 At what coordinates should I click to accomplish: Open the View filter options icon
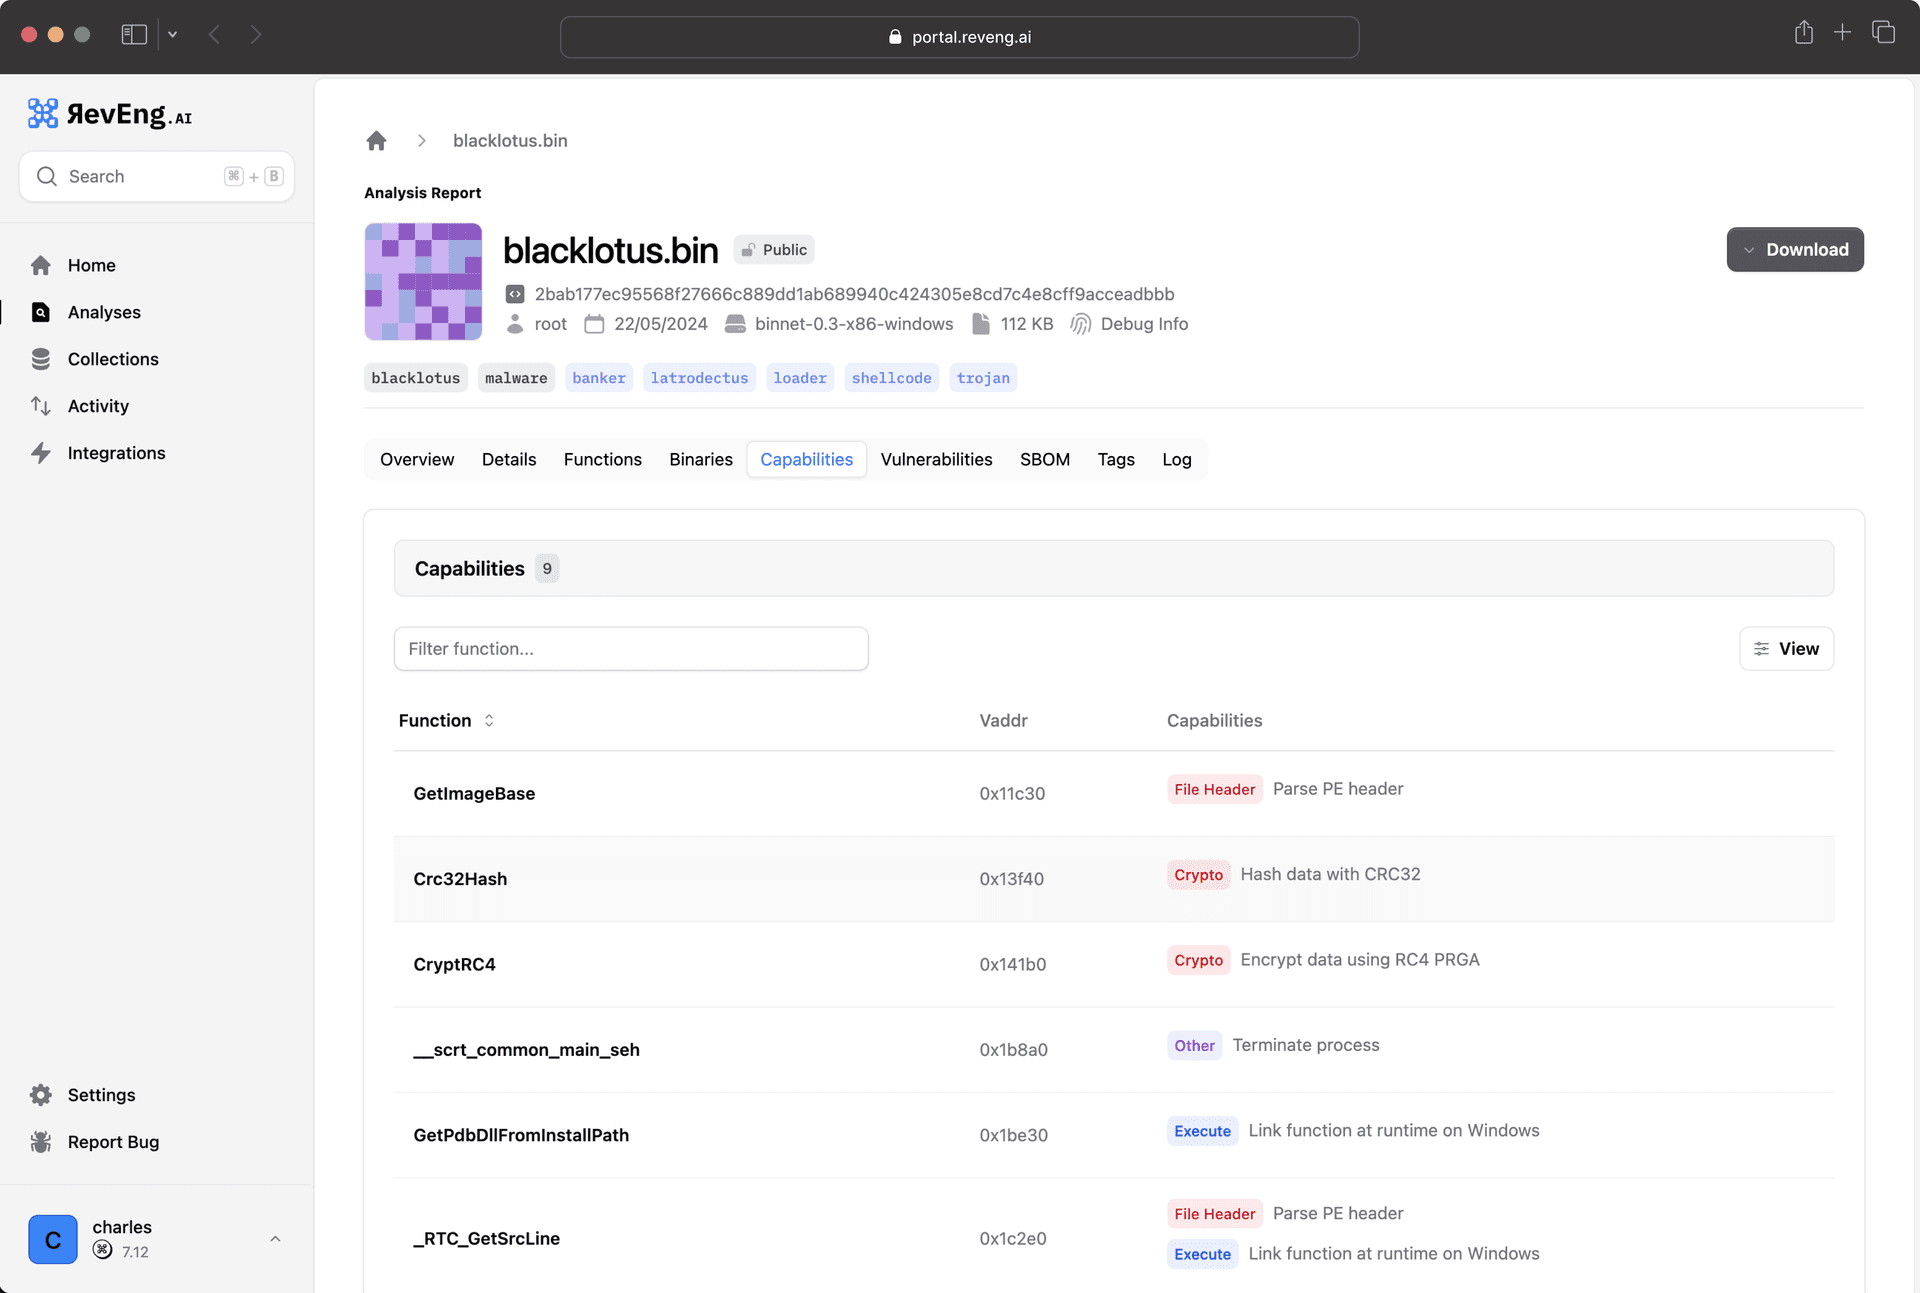[1763, 649]
